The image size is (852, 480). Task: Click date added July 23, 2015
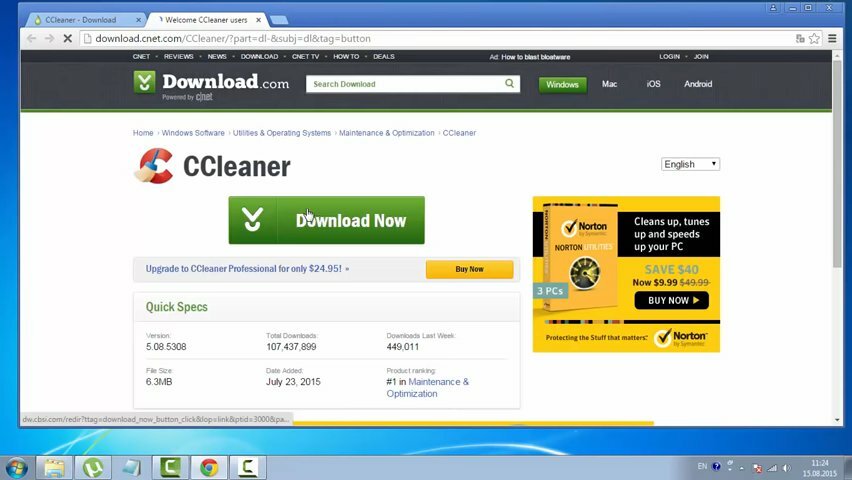[293, 382]
